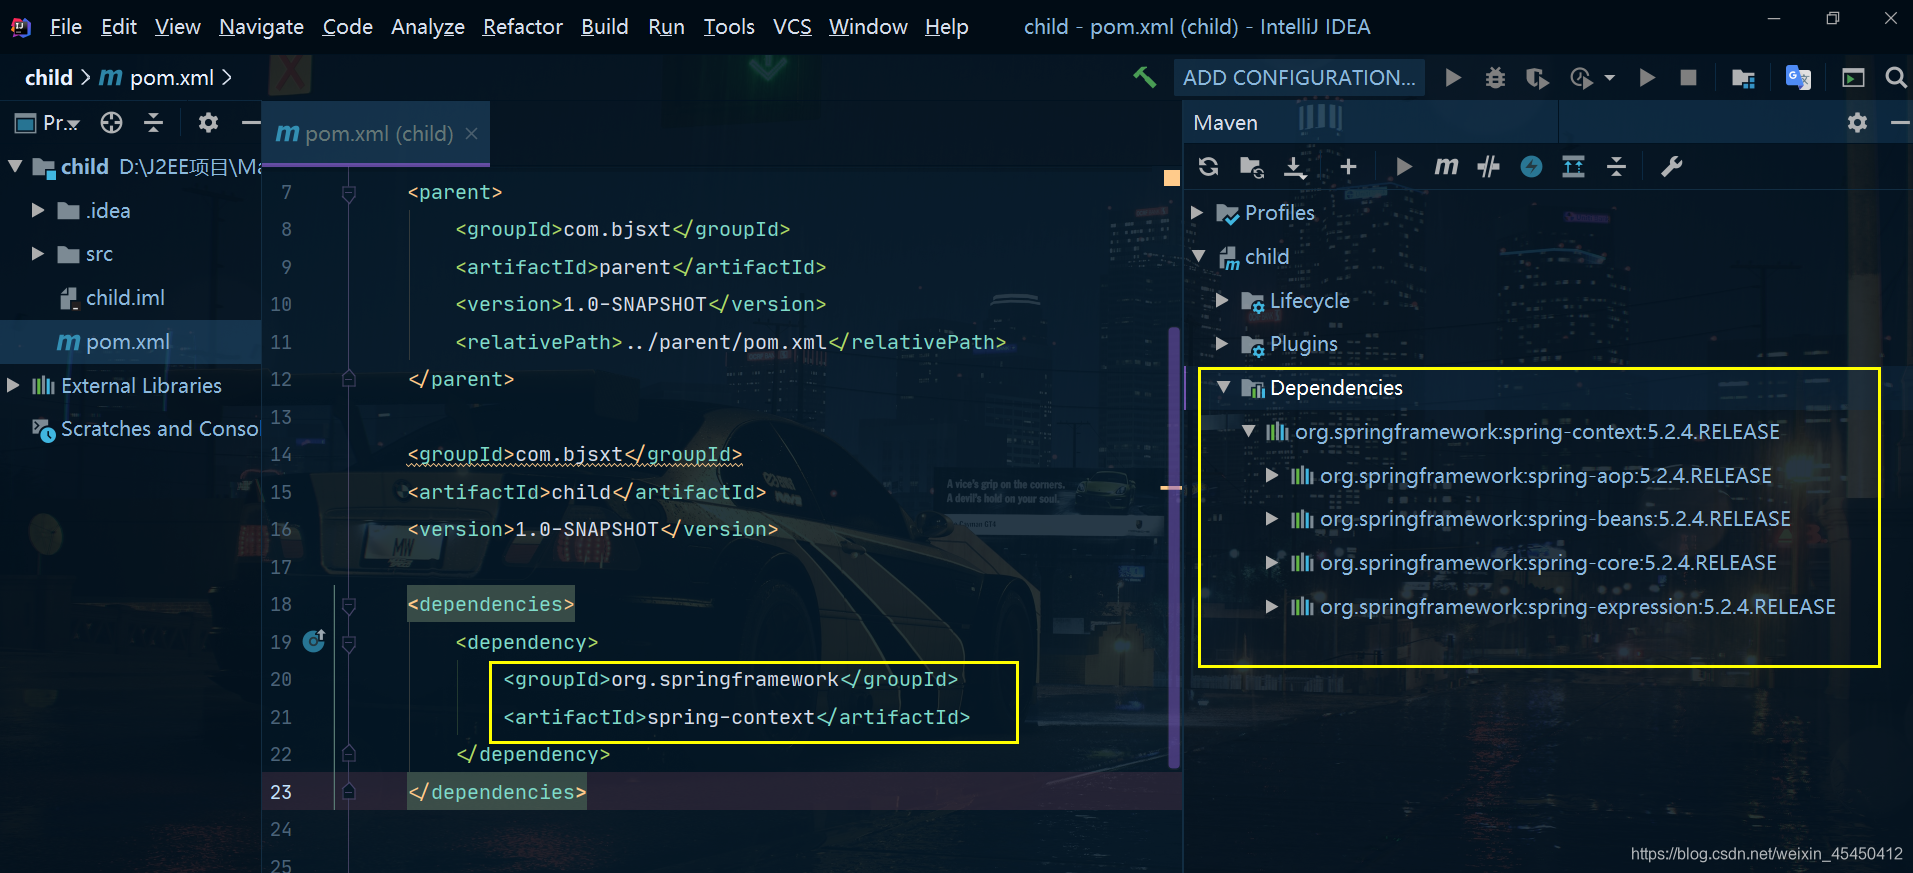Expand the .idea folder
Screen dimensions: 1913x873
[38, 210]
